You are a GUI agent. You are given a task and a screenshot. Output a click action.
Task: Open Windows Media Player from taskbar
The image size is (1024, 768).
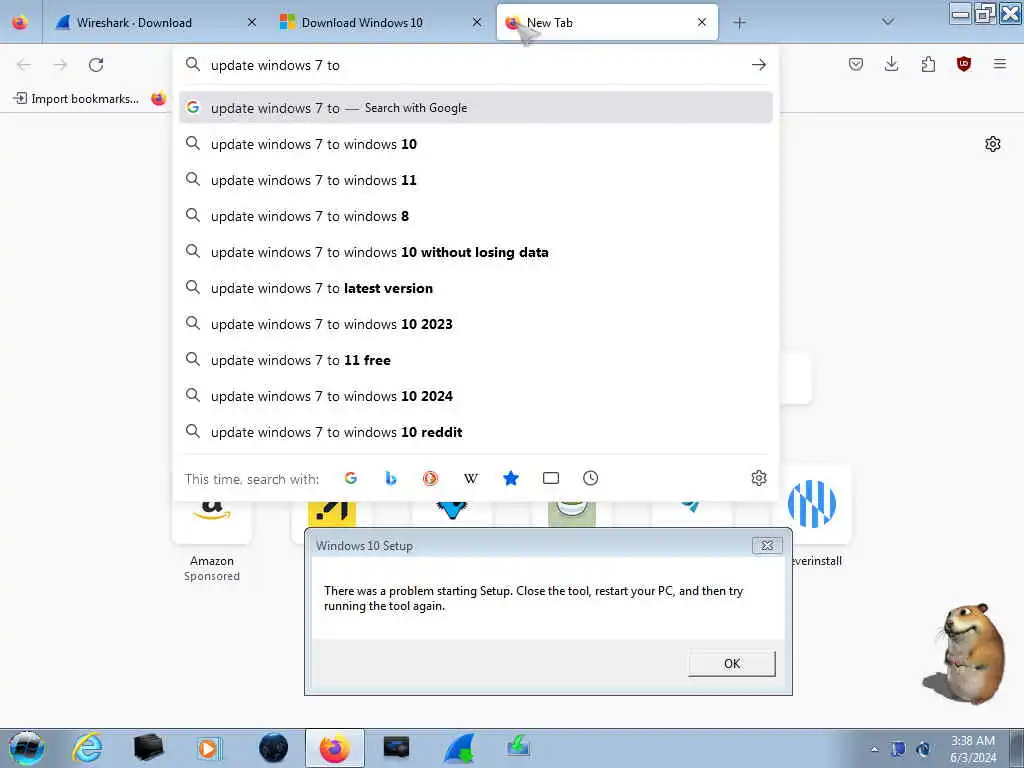pyautogui.click(x=209, y=748)
